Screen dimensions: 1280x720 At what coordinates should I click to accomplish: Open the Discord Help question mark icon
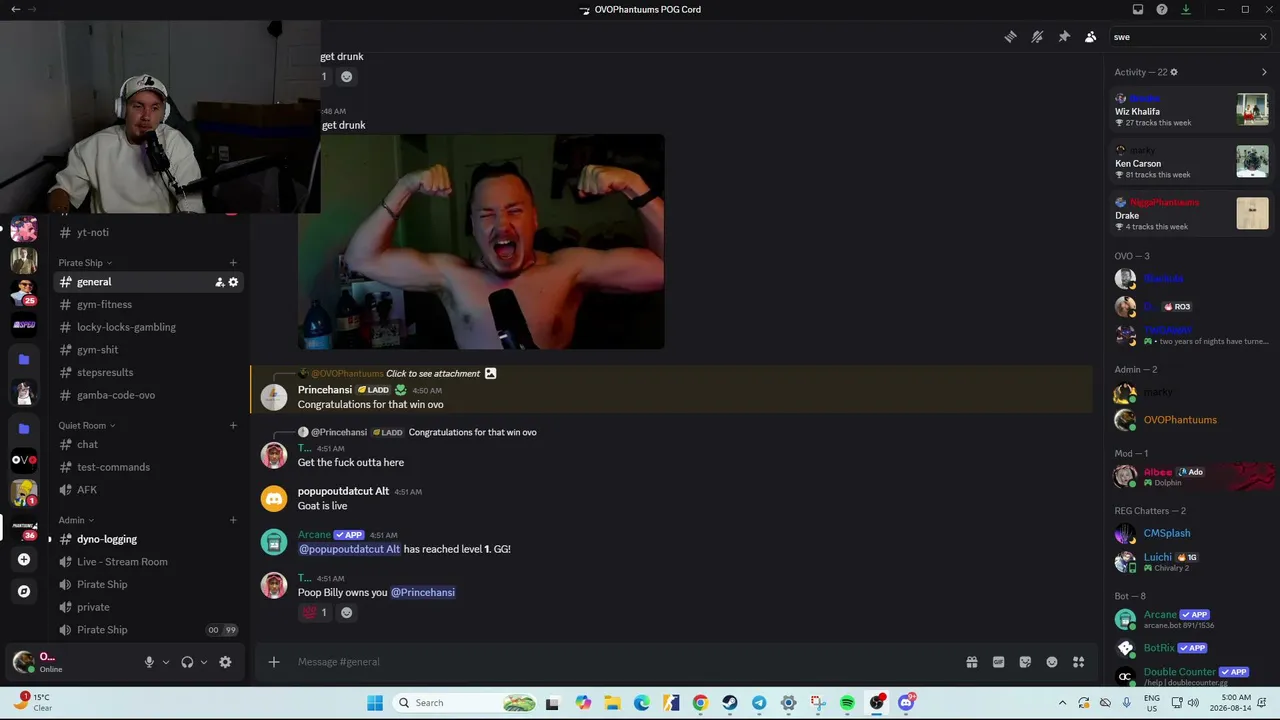click(x=1162, y=10)
